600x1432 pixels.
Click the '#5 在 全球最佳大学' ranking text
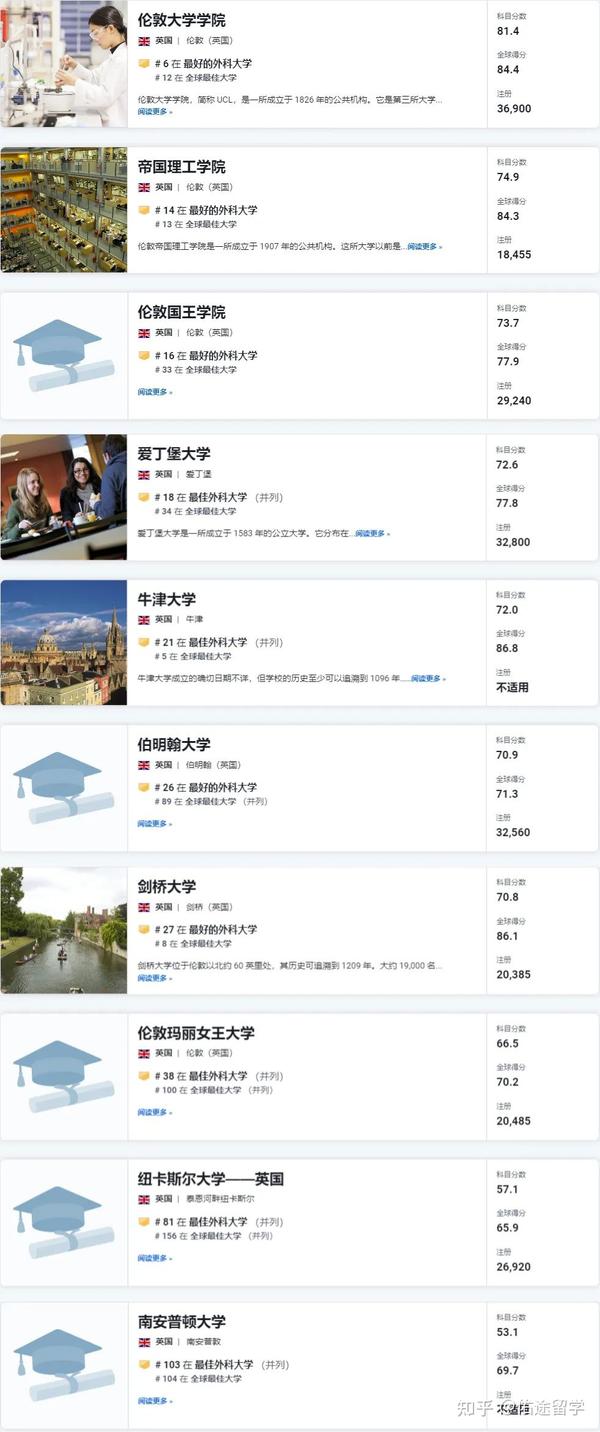pos(193,656)
